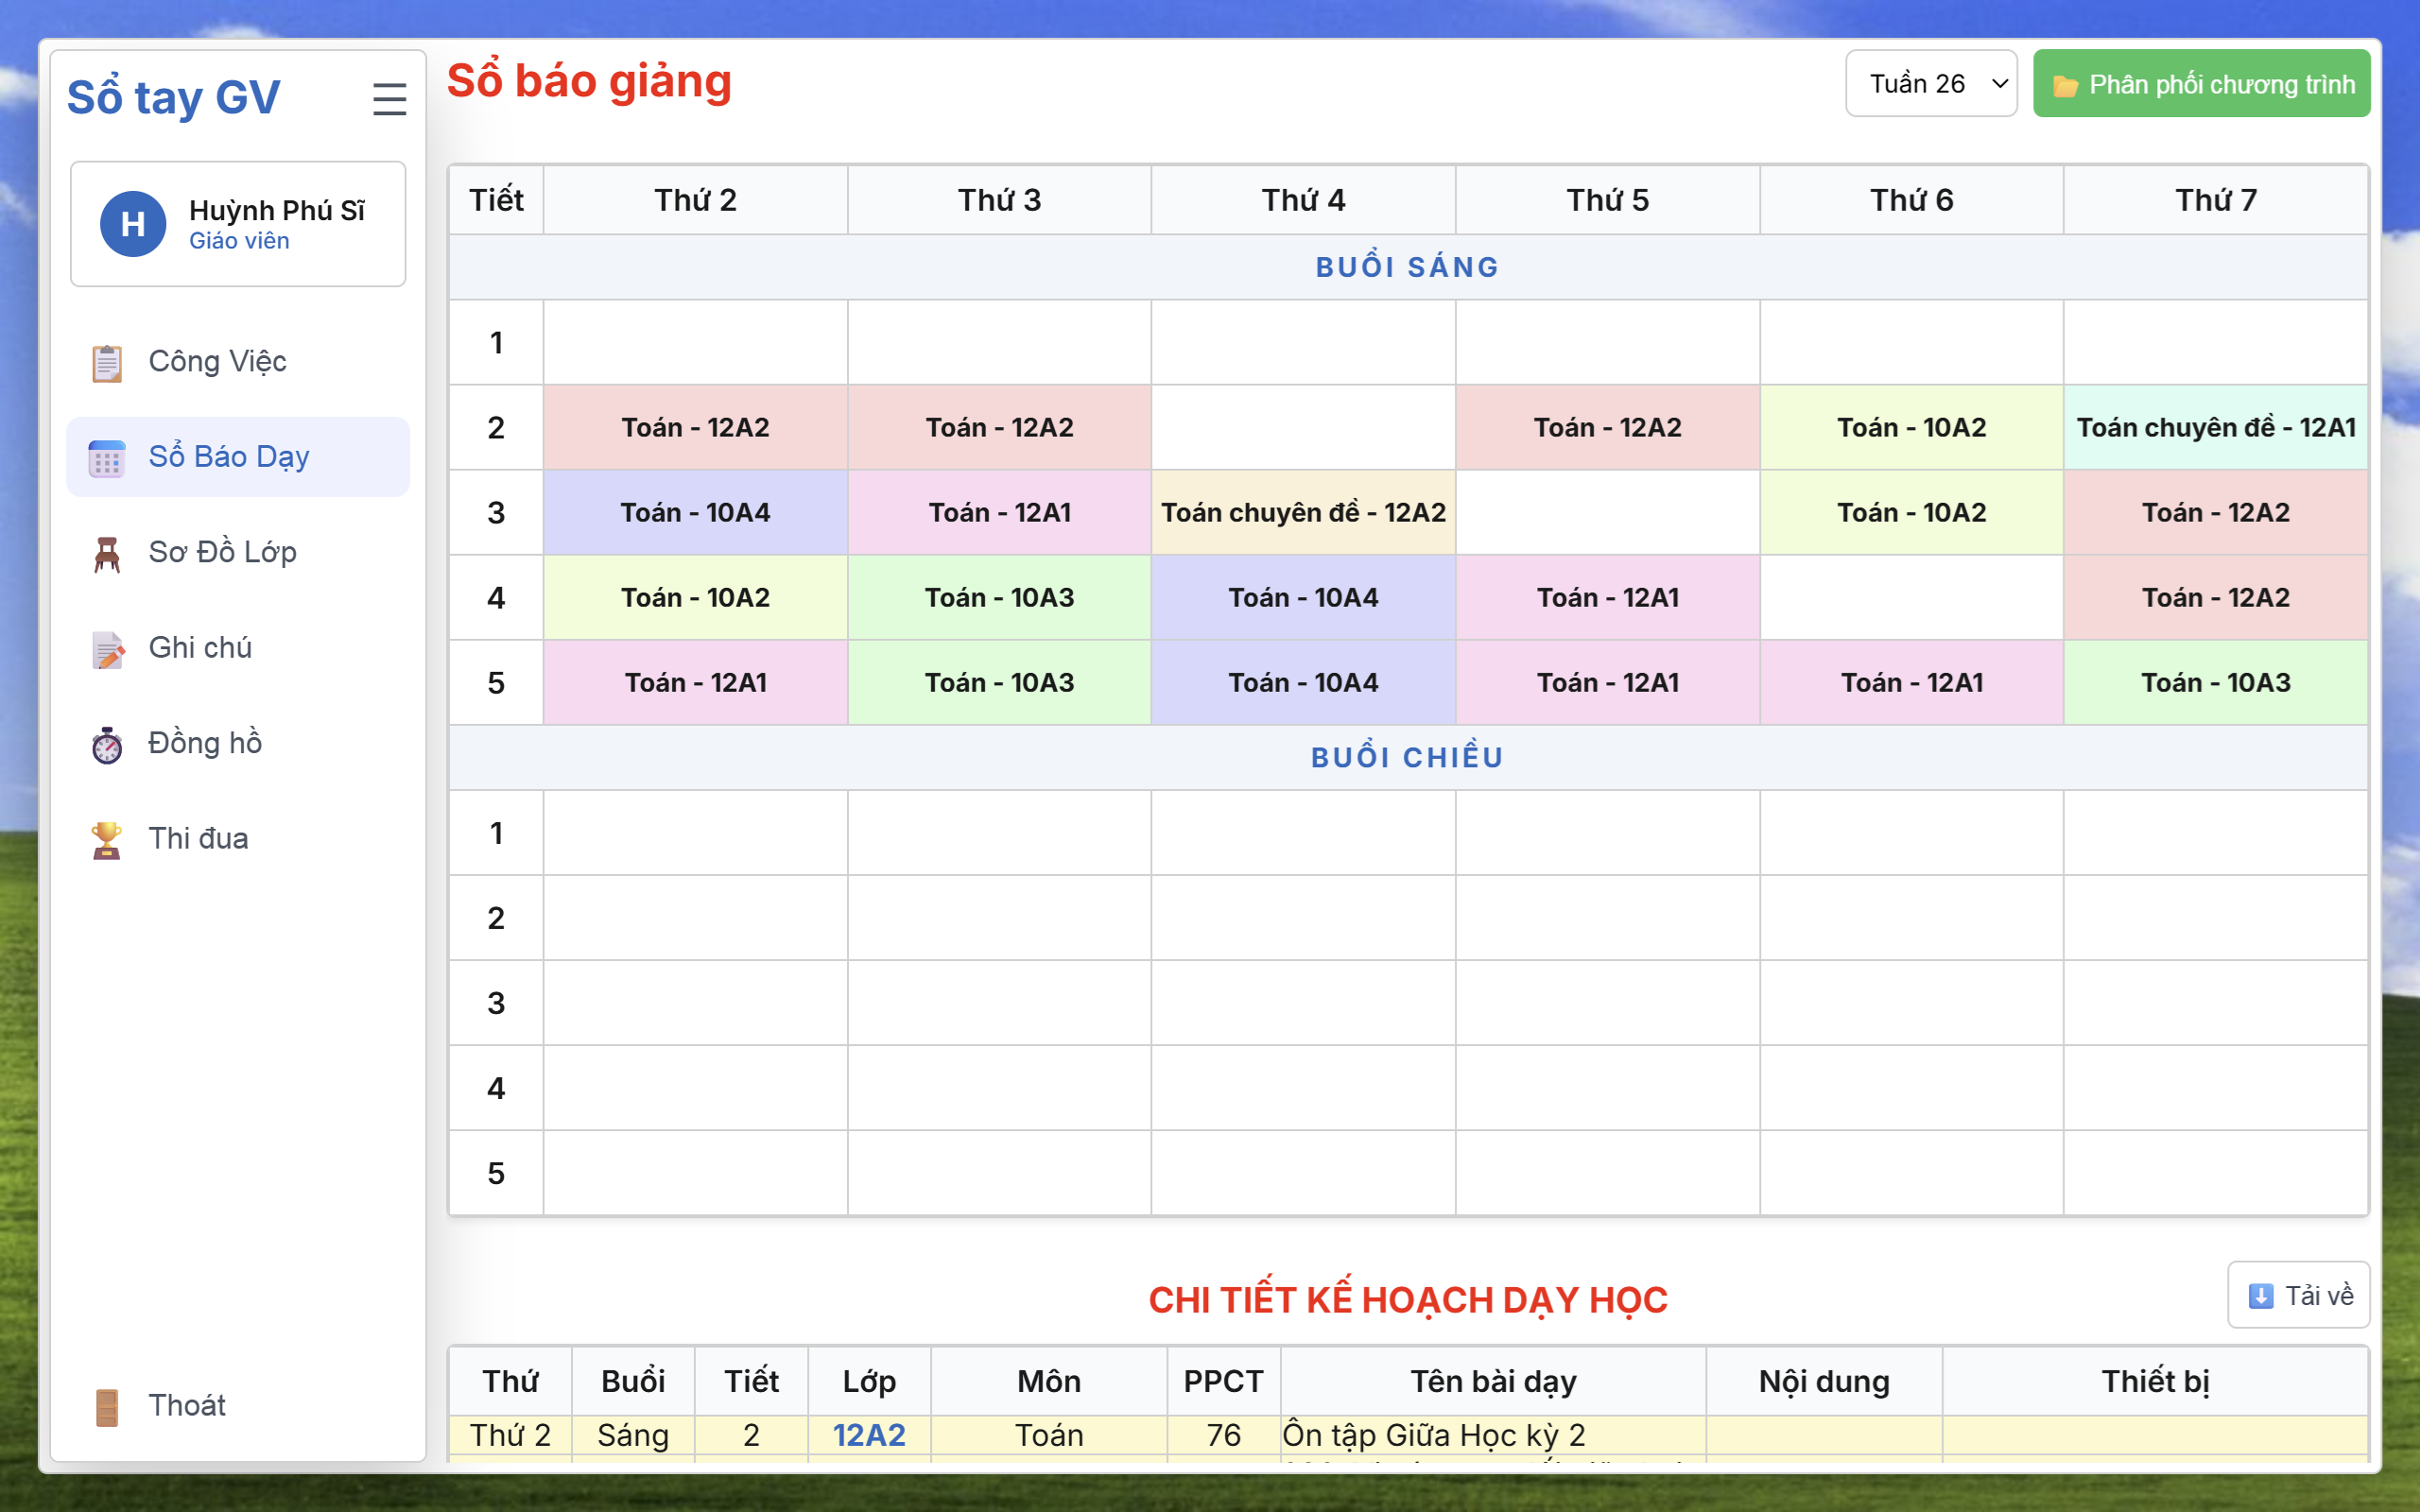Click the Thoát exit door icon
Screen dimensions: 2420x1512
click(x=107, y=1405)
